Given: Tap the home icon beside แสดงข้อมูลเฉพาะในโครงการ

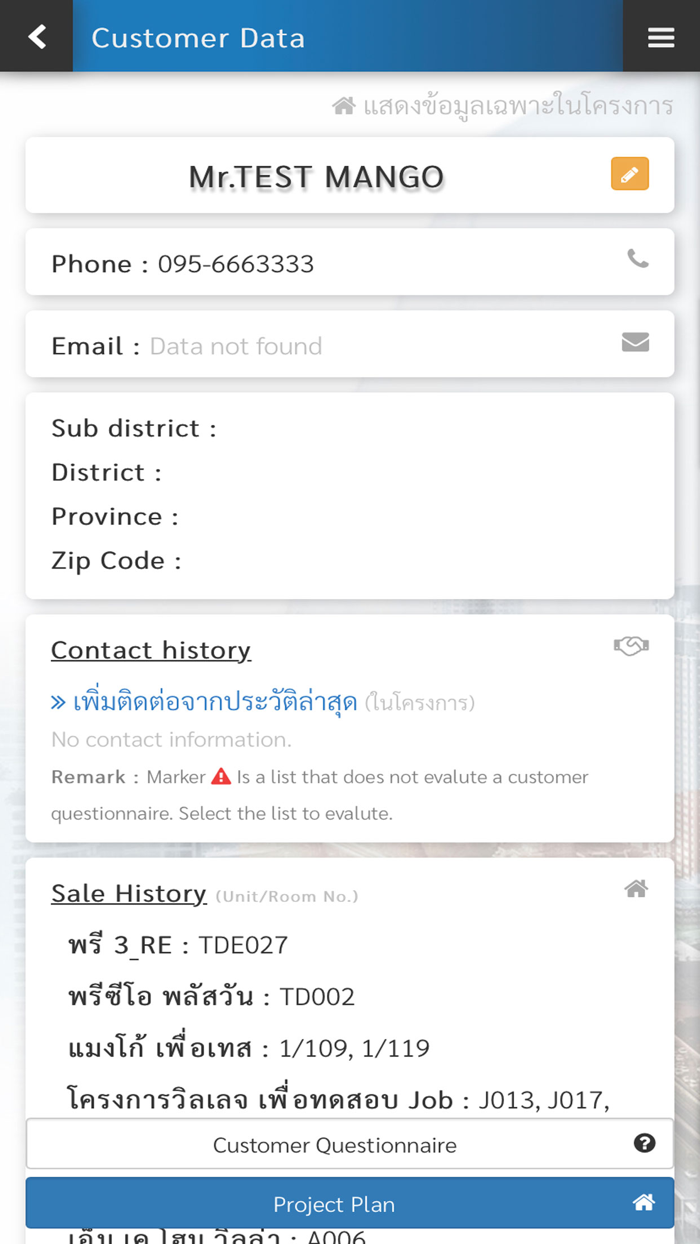Looking at the screenshot, I should (x=343, y=104).
